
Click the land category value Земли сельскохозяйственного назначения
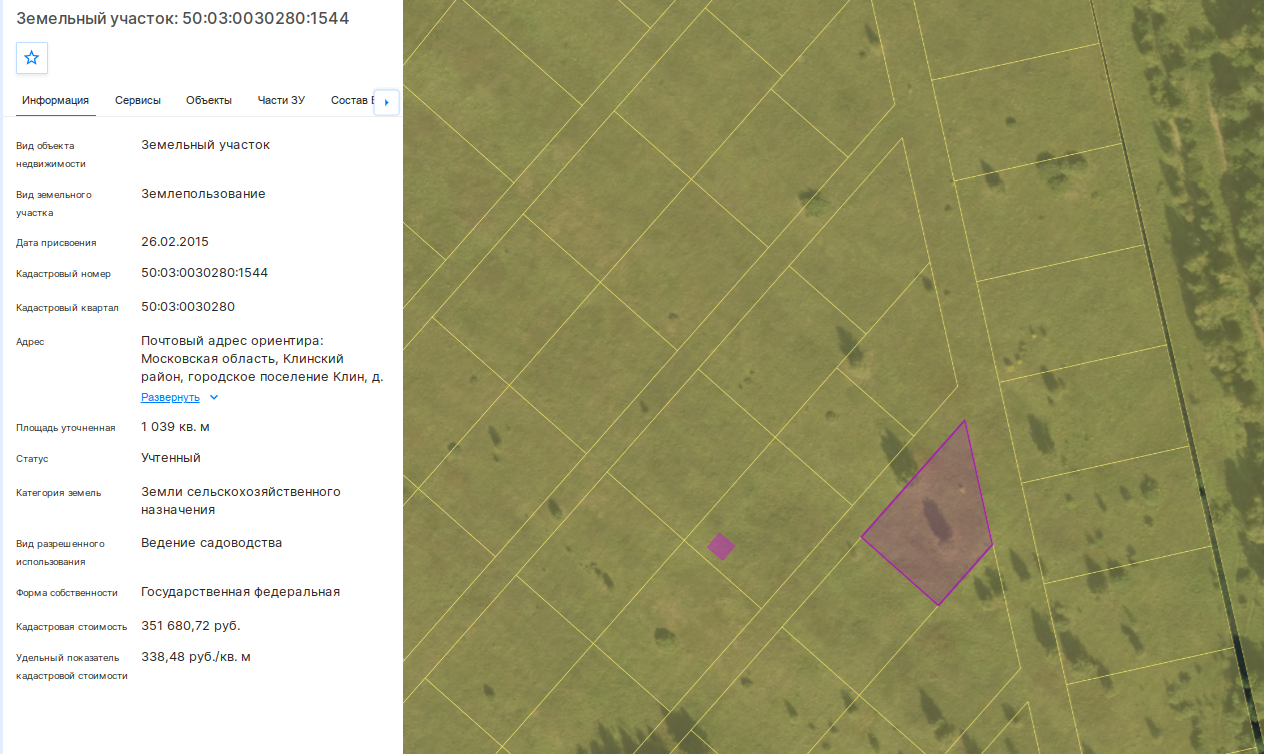click(241, 500)
